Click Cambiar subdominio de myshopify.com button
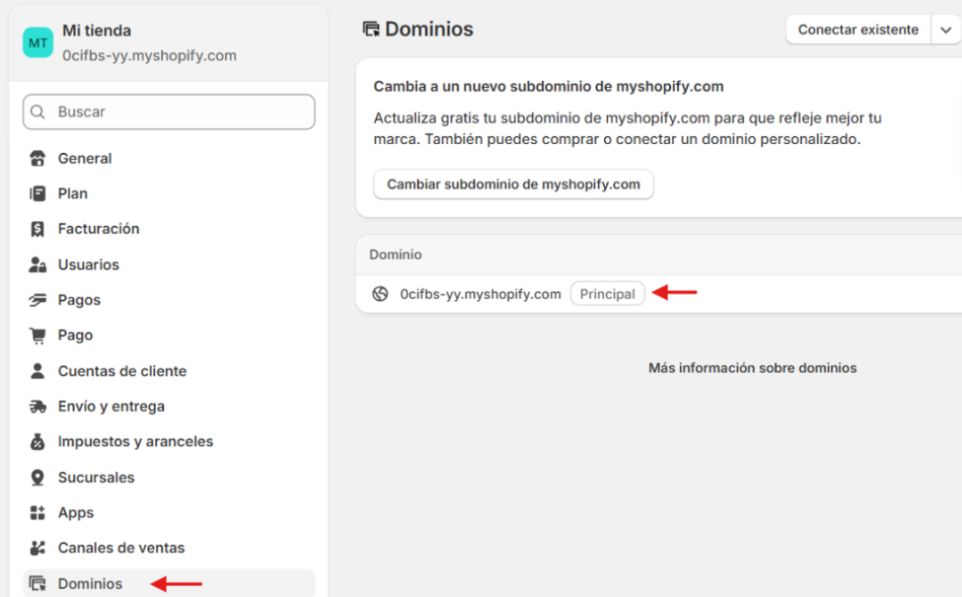The width and height of the screenshot is (962, 597). [514, 184]
